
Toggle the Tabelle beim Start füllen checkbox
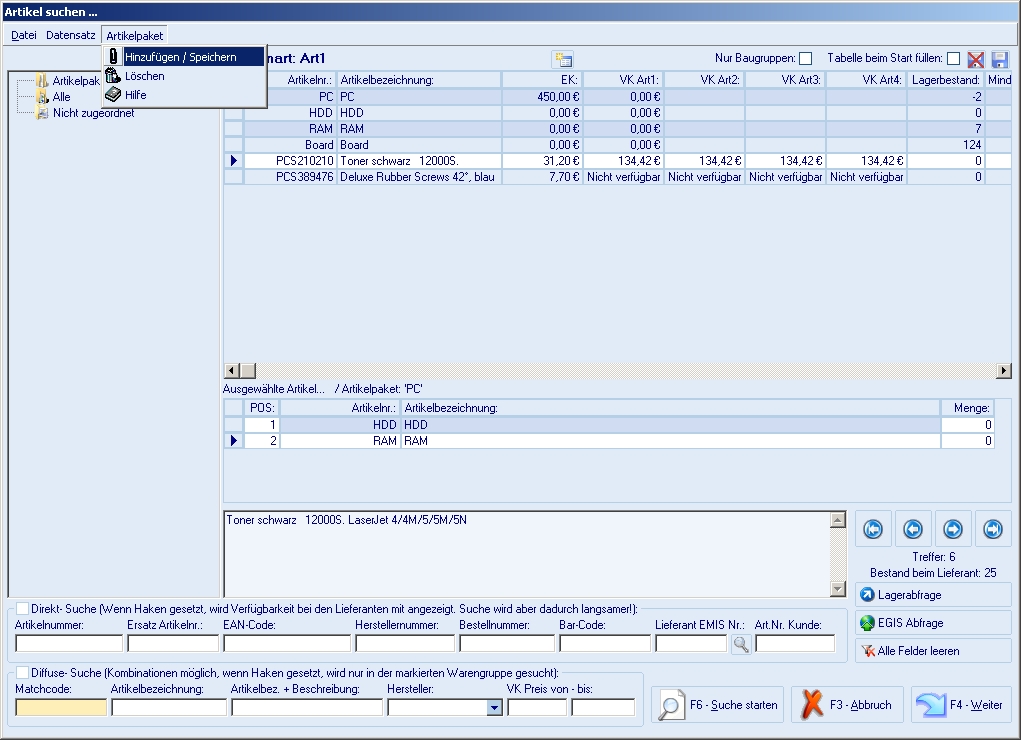(x=953, y=59)
